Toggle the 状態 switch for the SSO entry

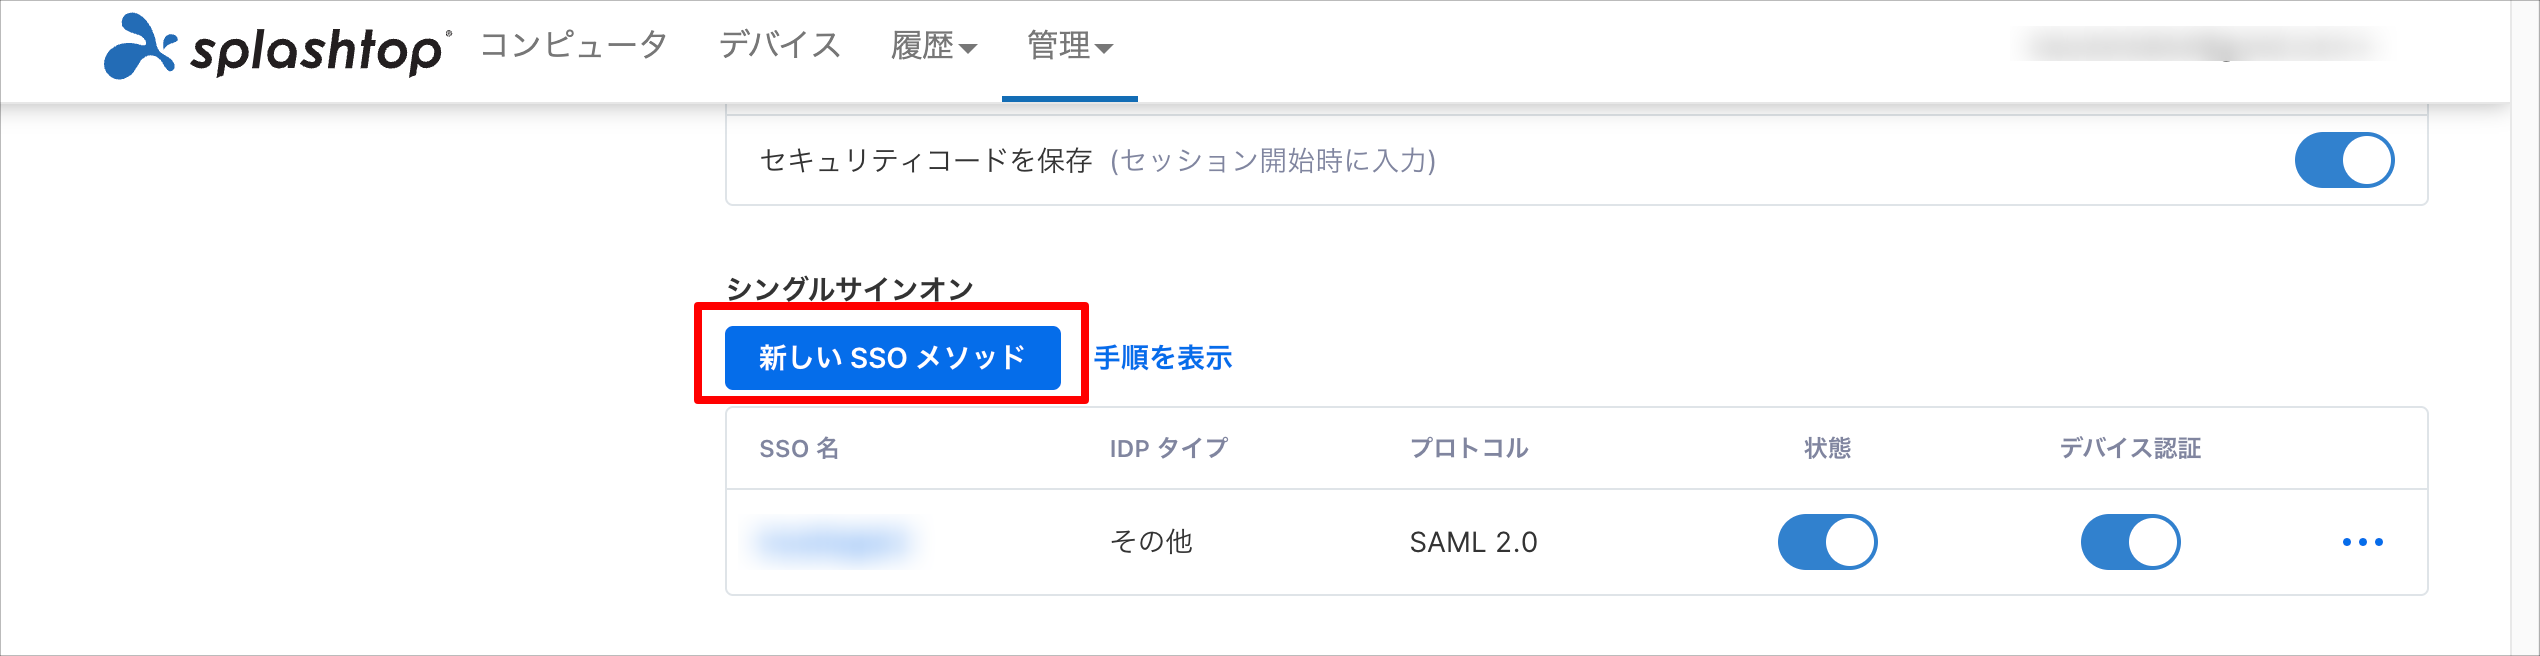pyautogui.click(x=1827, y=542)
